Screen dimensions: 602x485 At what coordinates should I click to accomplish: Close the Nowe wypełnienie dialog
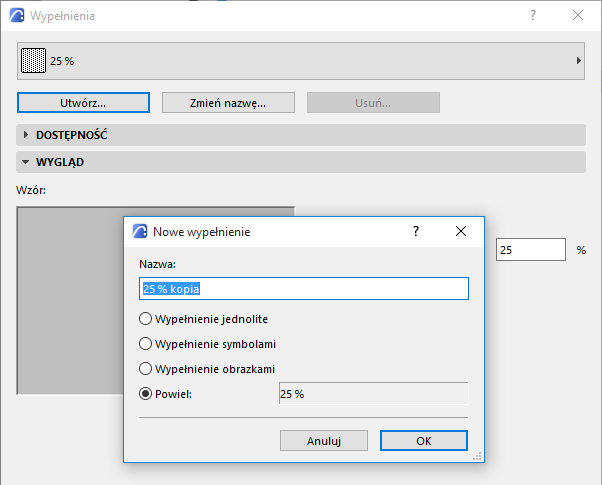coord(461,231)
